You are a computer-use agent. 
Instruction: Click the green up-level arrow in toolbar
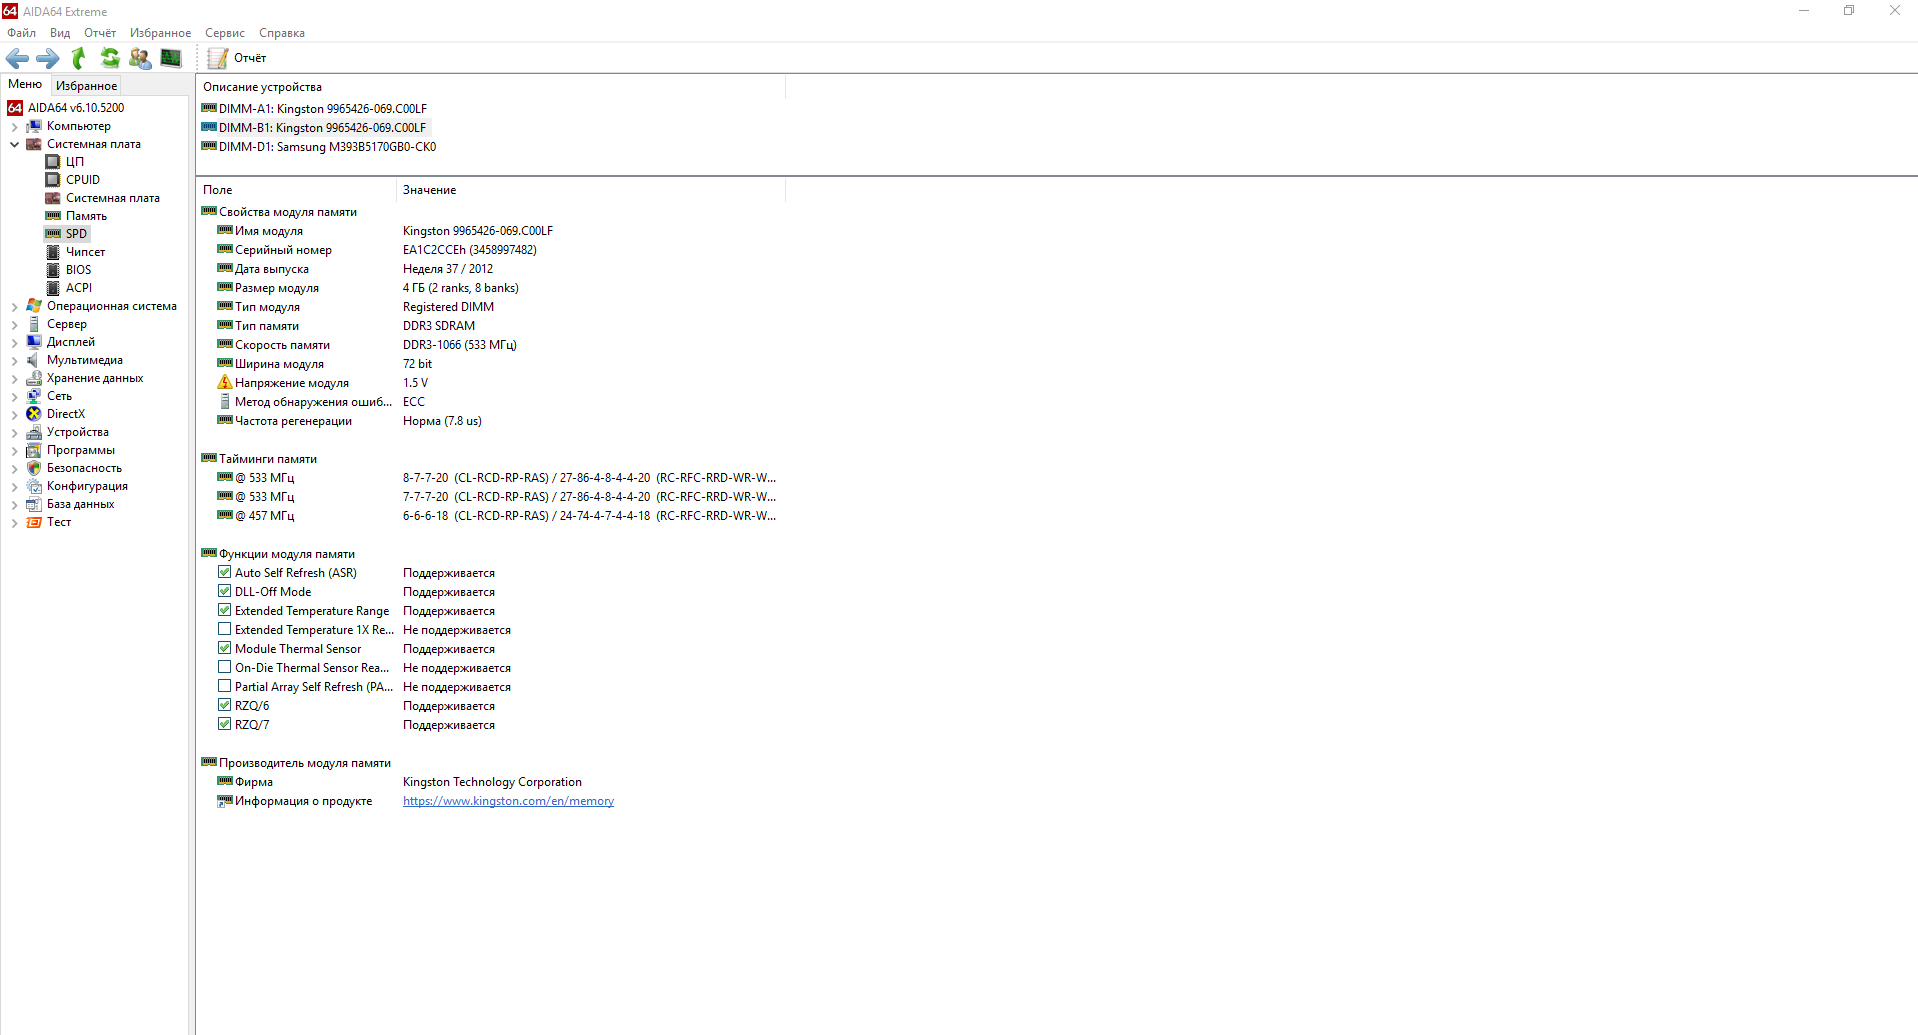point(79,58)
